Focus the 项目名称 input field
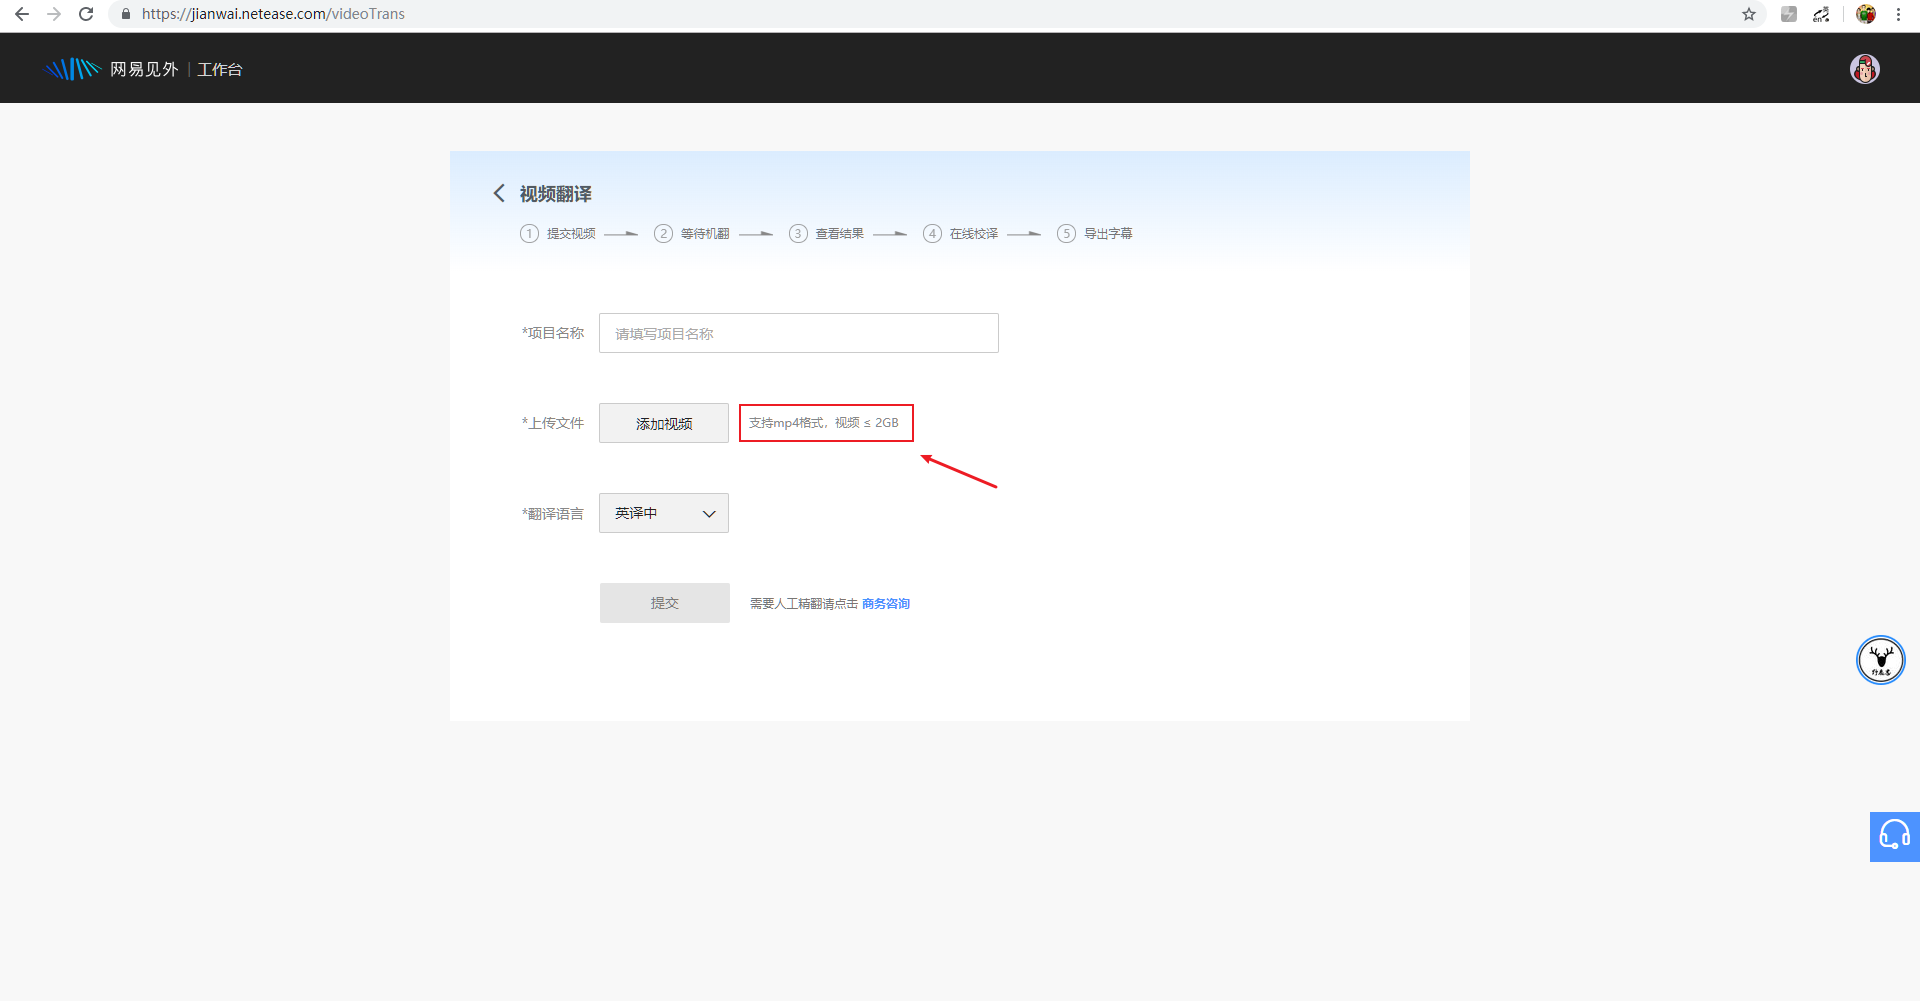The image size is (1920, 1001). (799, 333)
